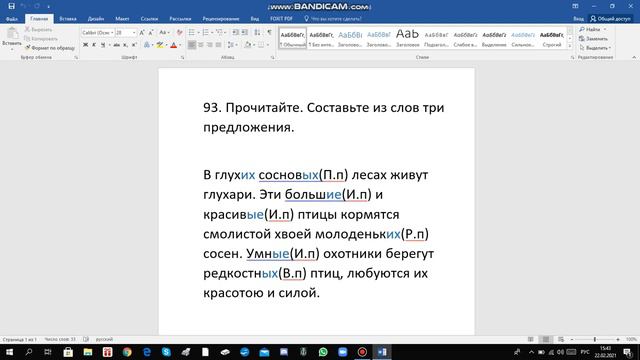Viewport: 640px width, 360px height.
Task: Click the русский language indicator
Action: (104, 339)
